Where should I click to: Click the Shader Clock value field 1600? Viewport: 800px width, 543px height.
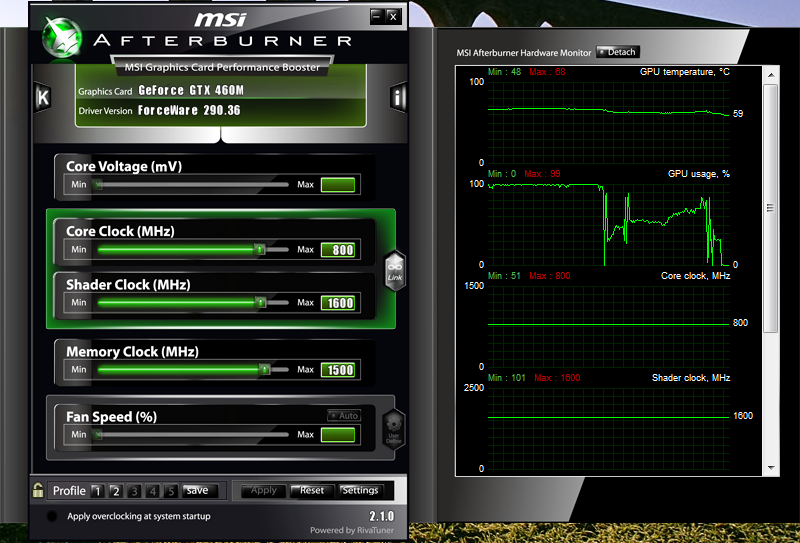point(338,303)
